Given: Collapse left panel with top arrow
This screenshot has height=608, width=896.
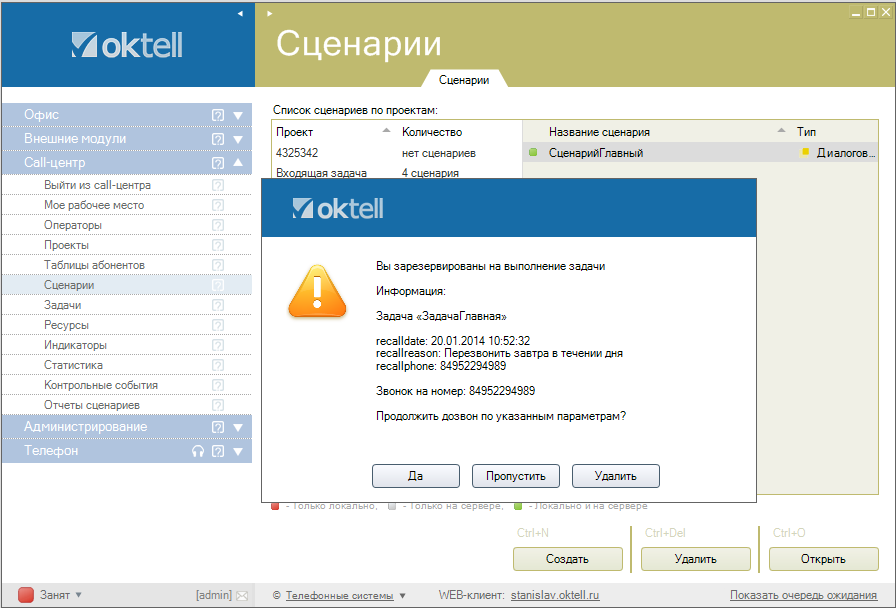Looking at the screenshot, I should coord(240,14).
